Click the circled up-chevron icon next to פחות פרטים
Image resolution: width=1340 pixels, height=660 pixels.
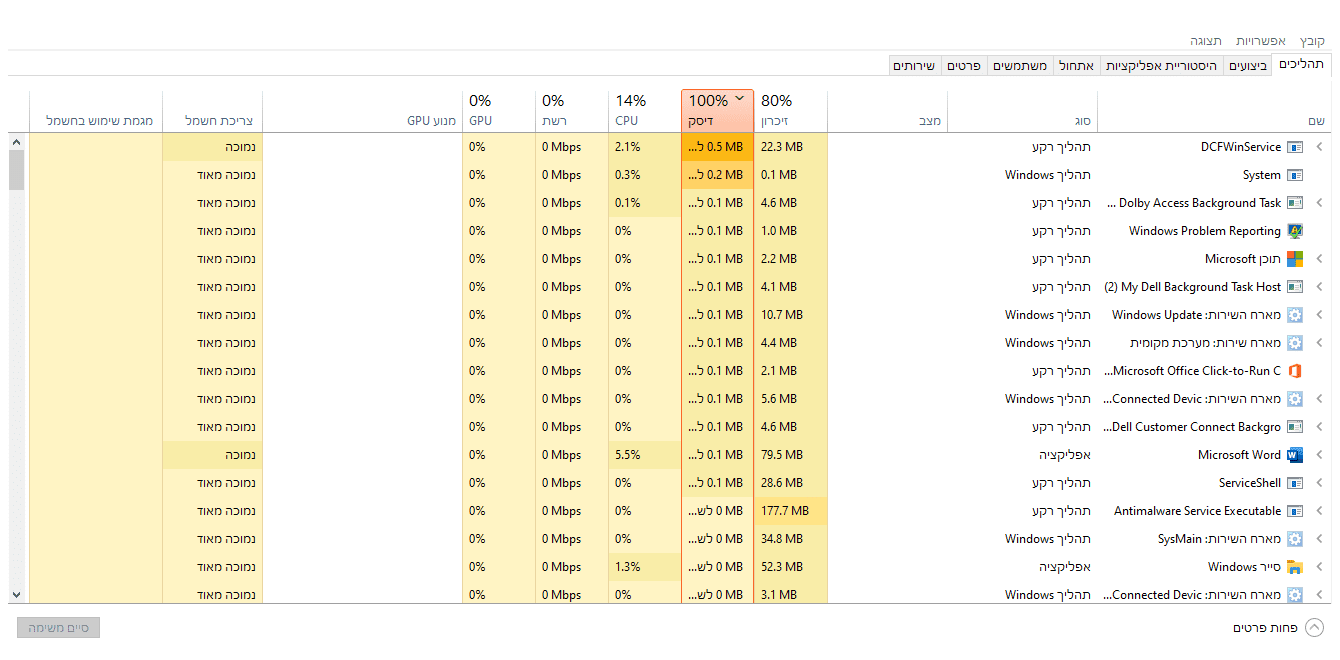pyautogui.click(x=1315, y=628)
